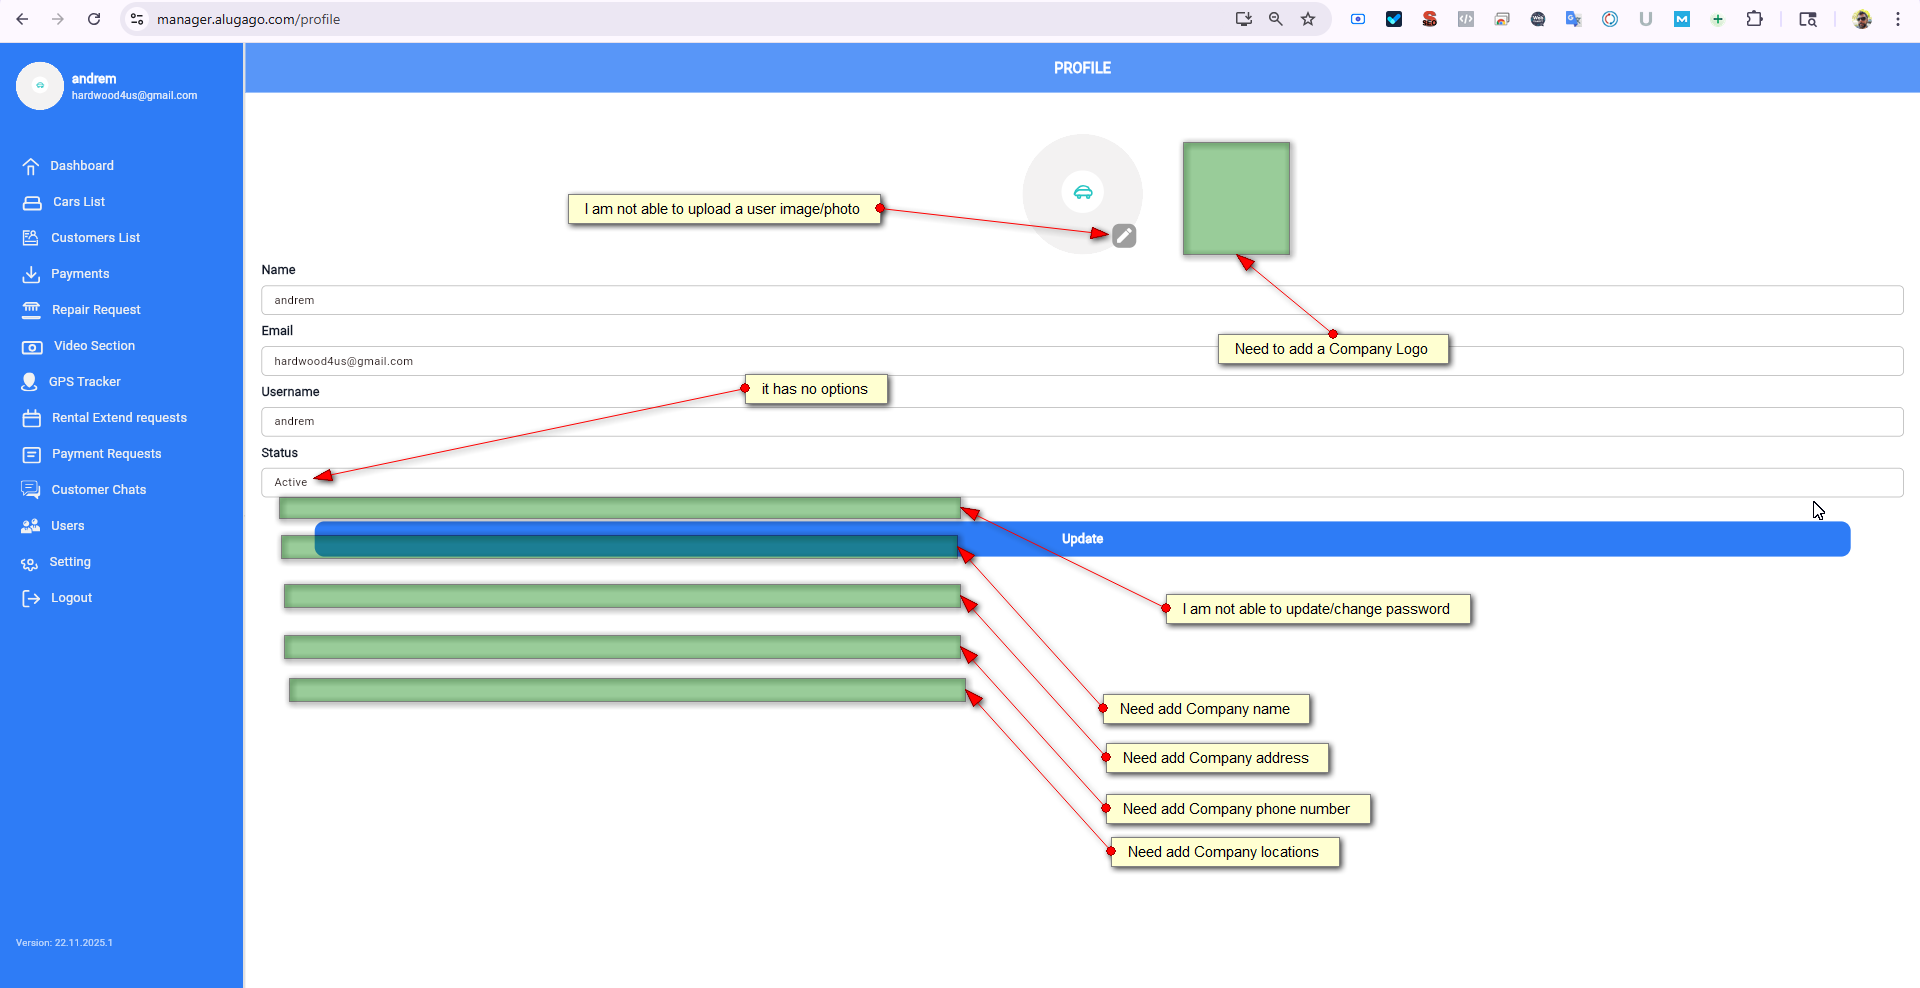Click the Setting gear icon in sidebar

pos(30,563)
